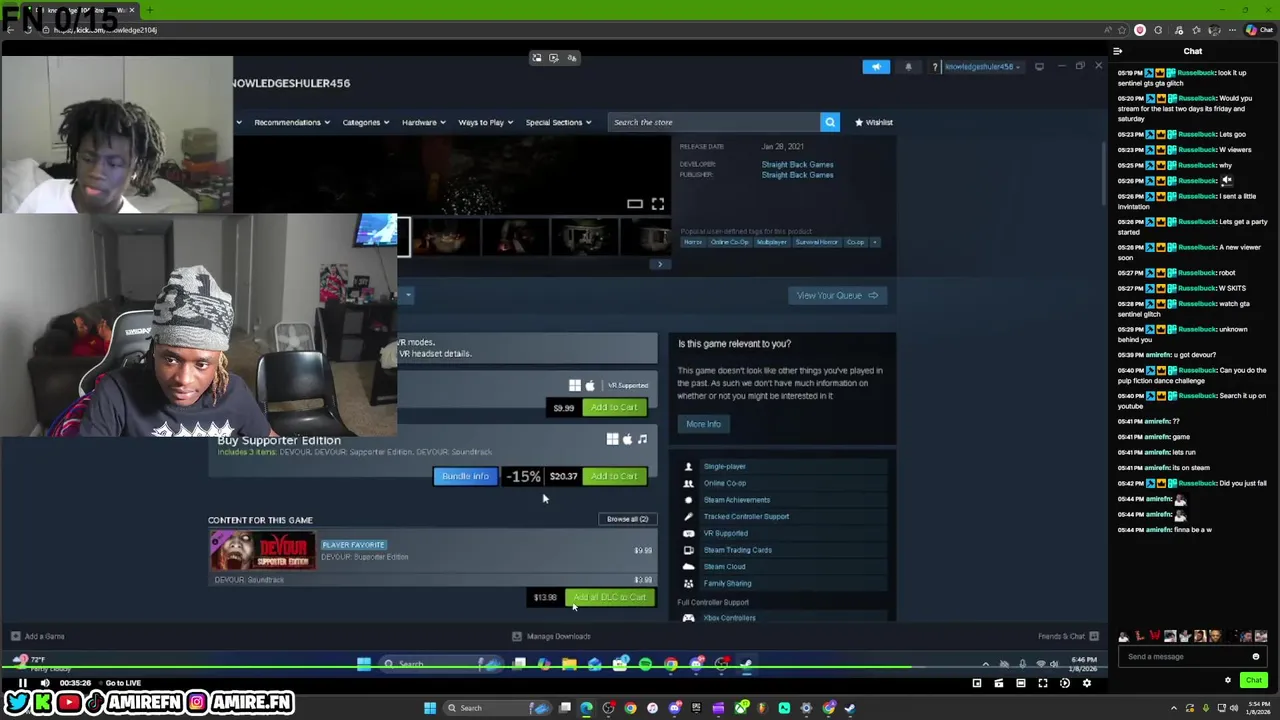This screenshot has height=720, width=1280.
Task: Expand the Hardware store menu
Action: tap(424, 122)
